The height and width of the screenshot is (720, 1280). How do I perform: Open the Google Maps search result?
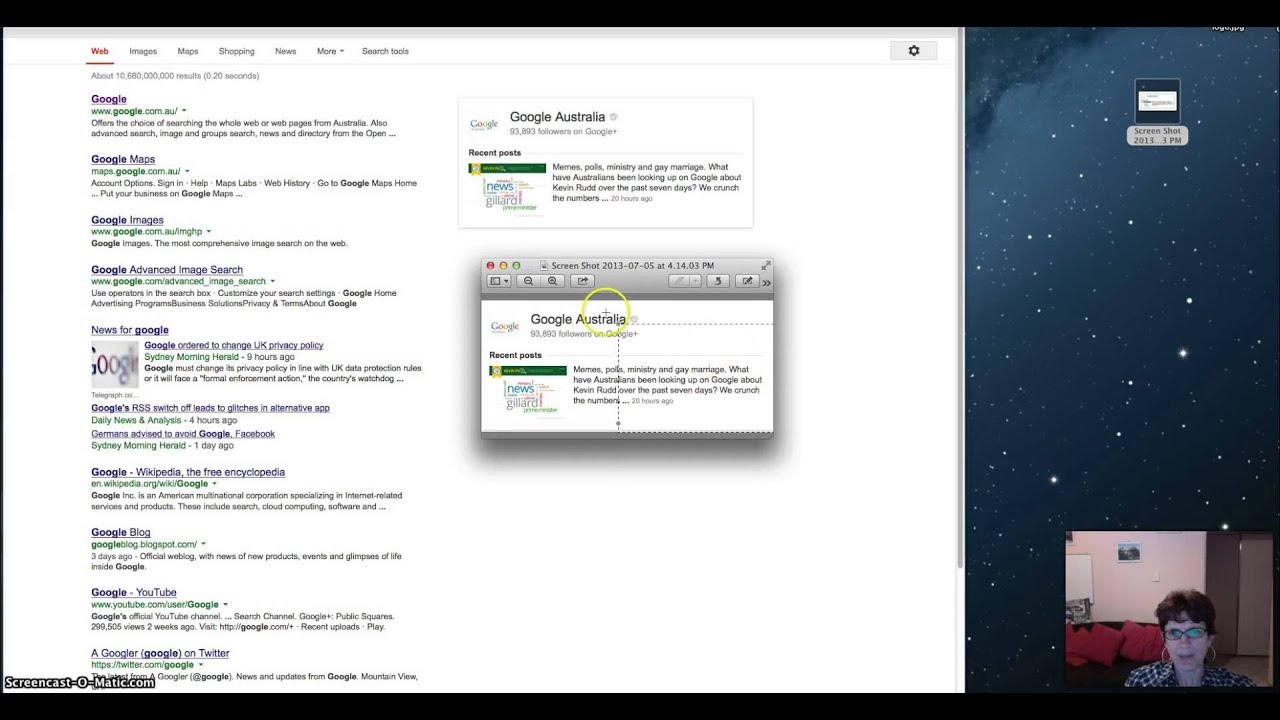(123, 159)
